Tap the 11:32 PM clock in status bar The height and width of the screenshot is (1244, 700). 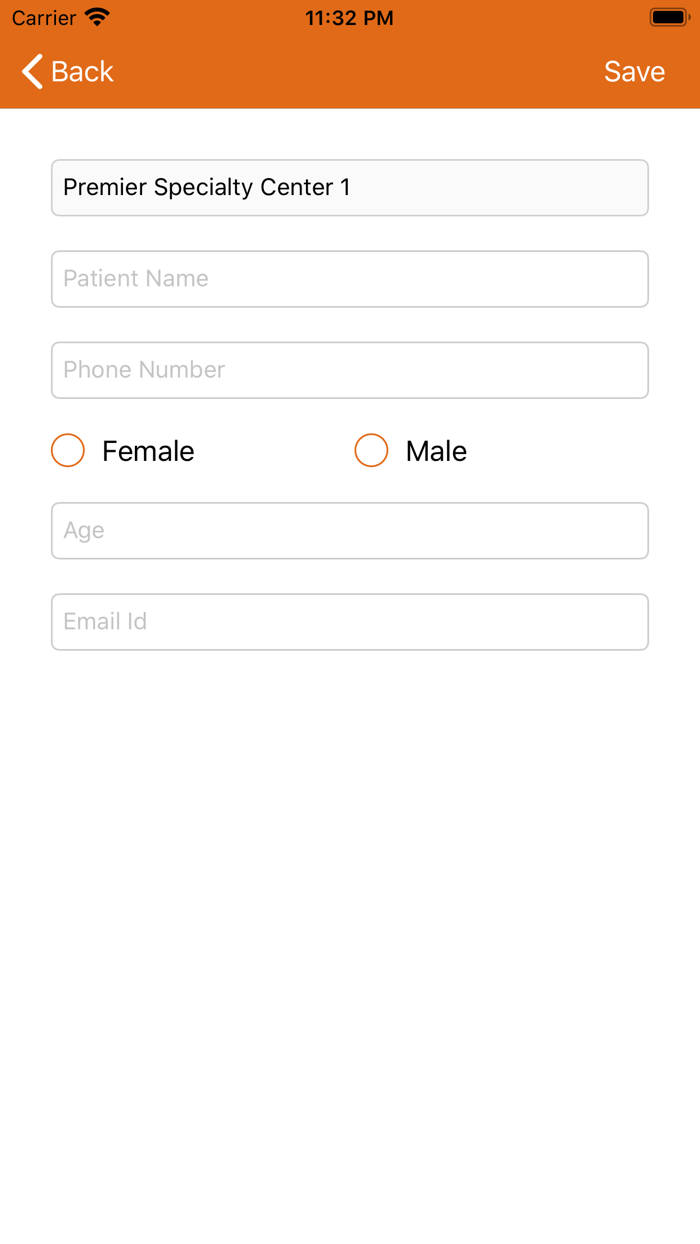pyautogui.click(x=349, y=18)
